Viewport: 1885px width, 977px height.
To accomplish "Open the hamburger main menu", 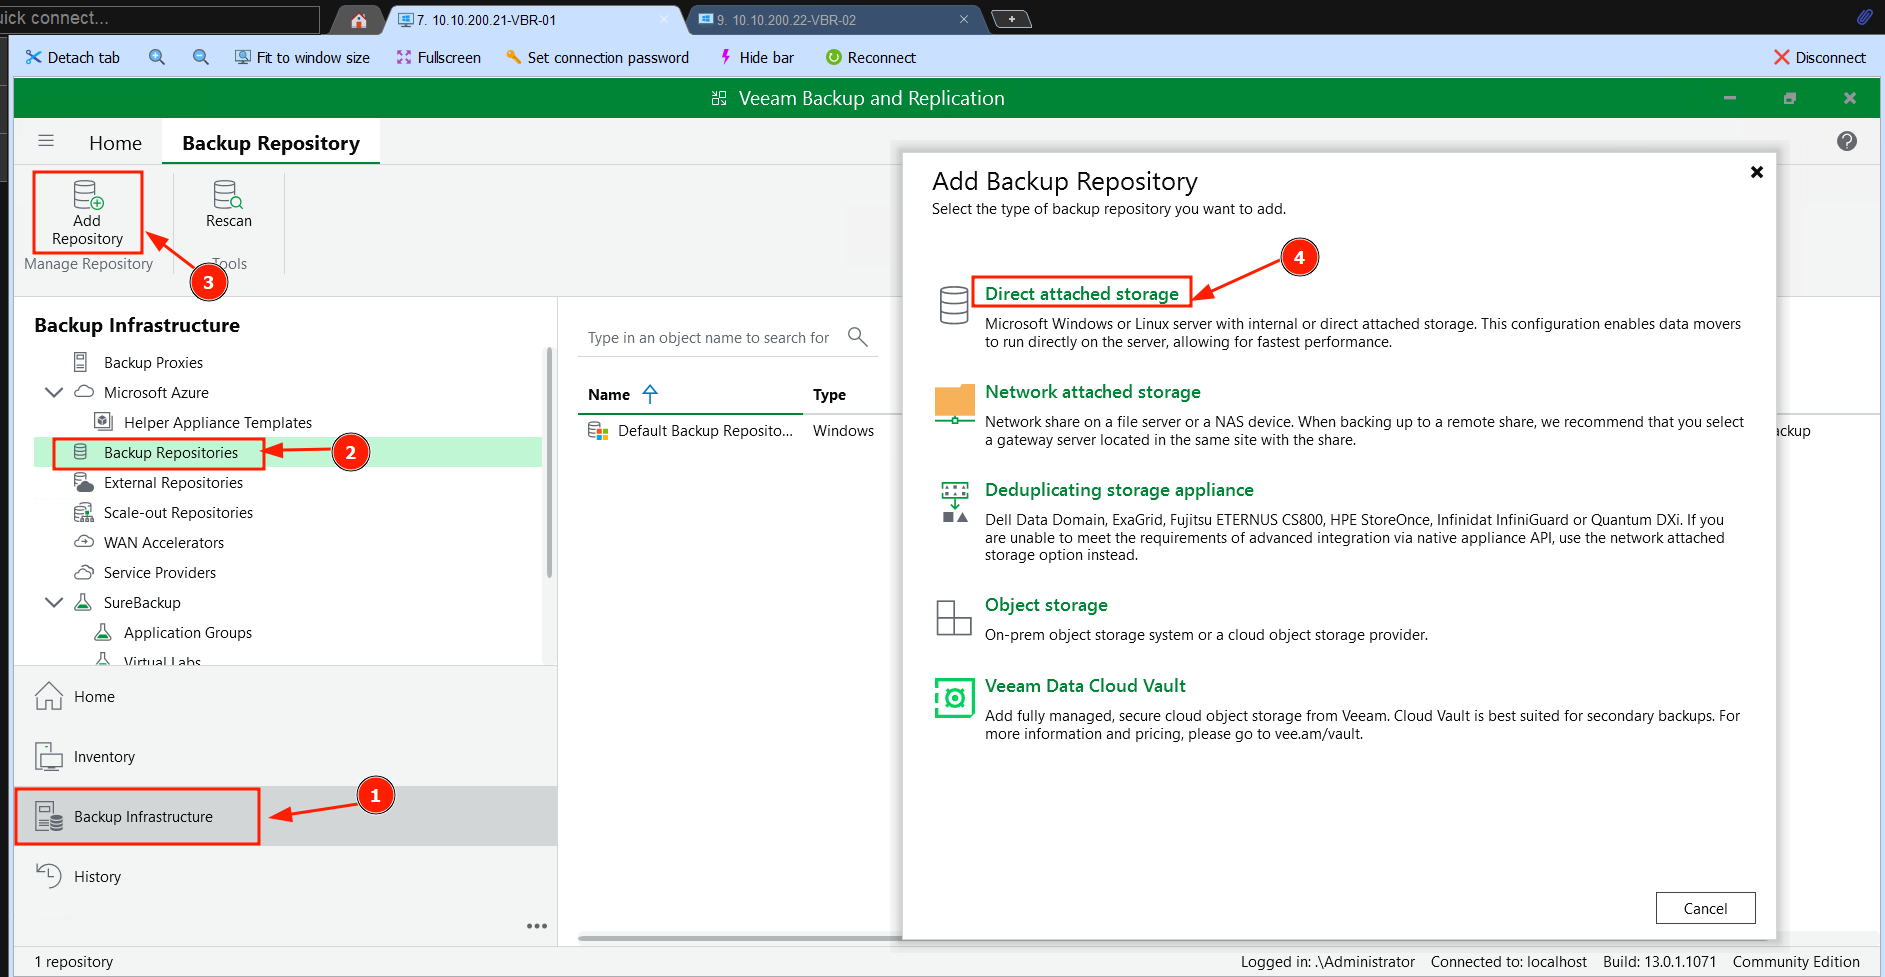I will coord(46,141).
